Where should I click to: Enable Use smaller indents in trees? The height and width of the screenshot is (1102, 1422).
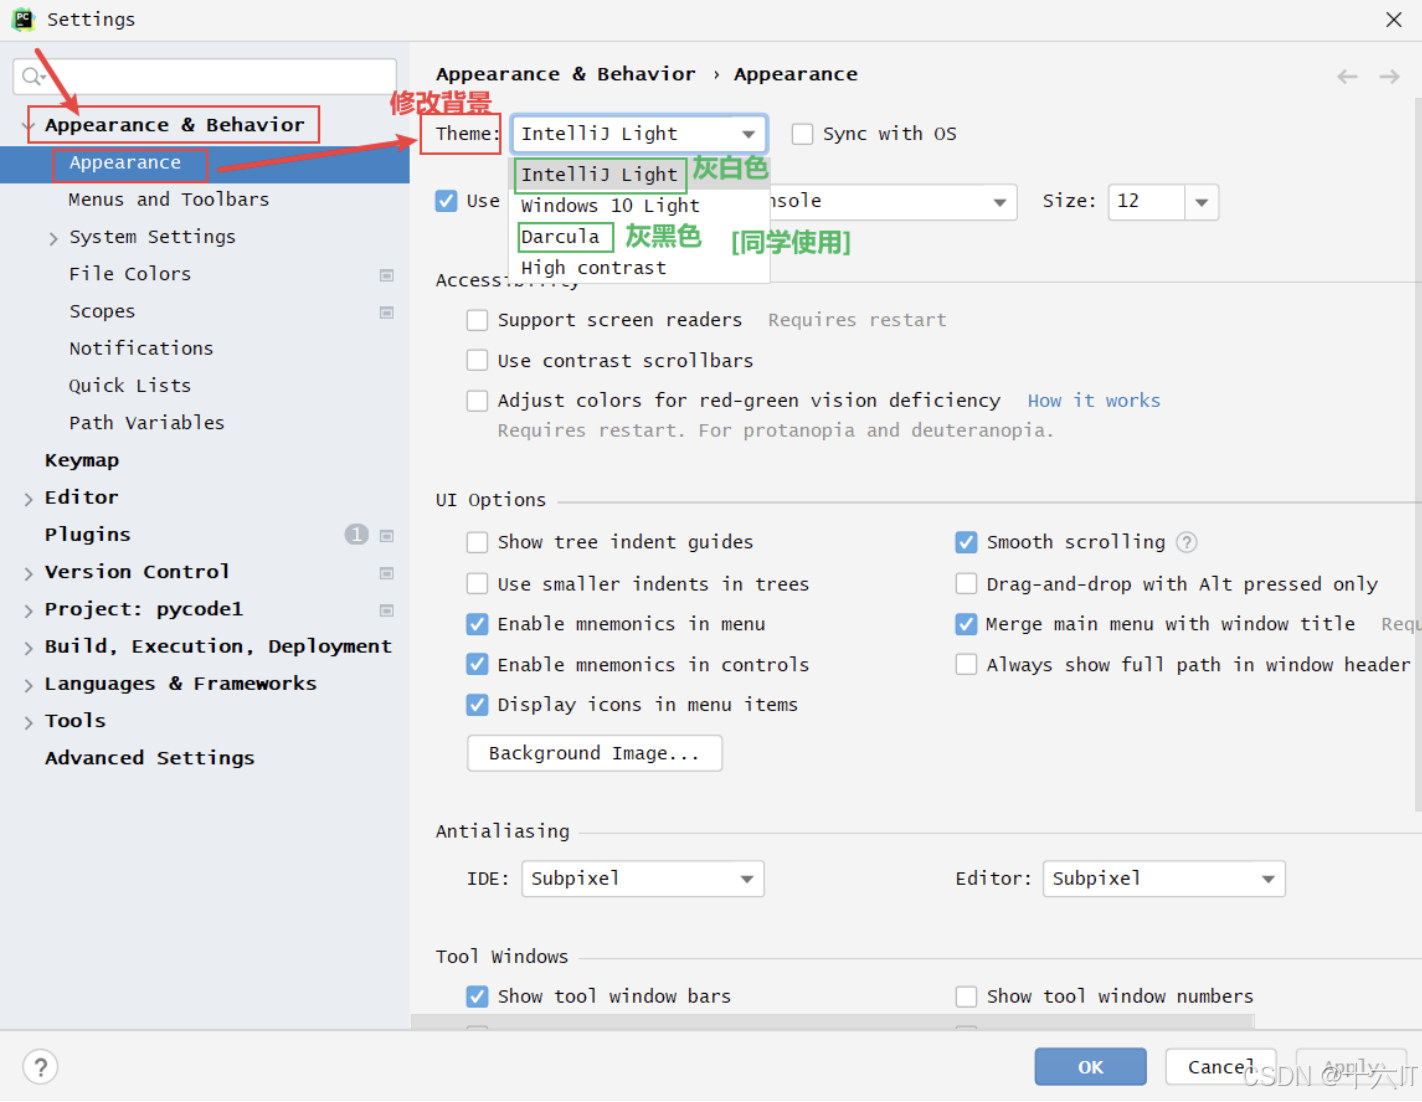click(x=477, y=583)
